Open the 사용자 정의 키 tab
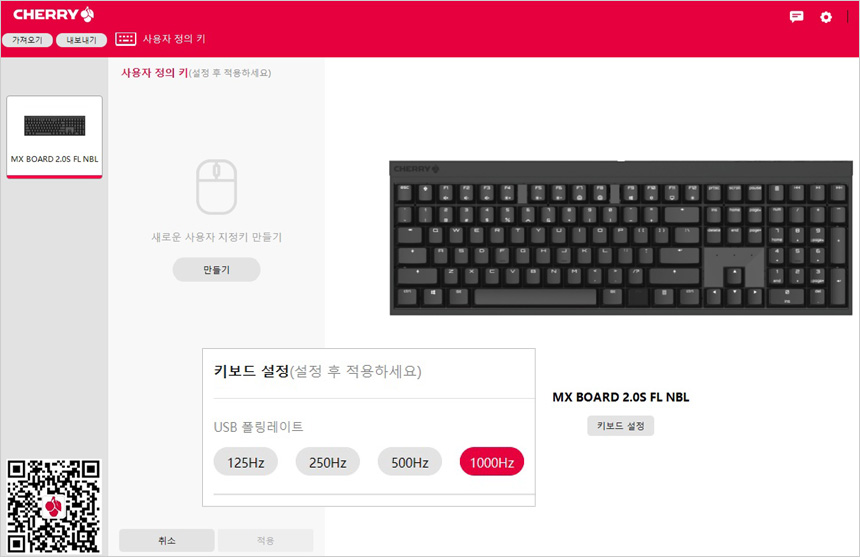Viewport: 860px width, 557px height. (174, 39)
